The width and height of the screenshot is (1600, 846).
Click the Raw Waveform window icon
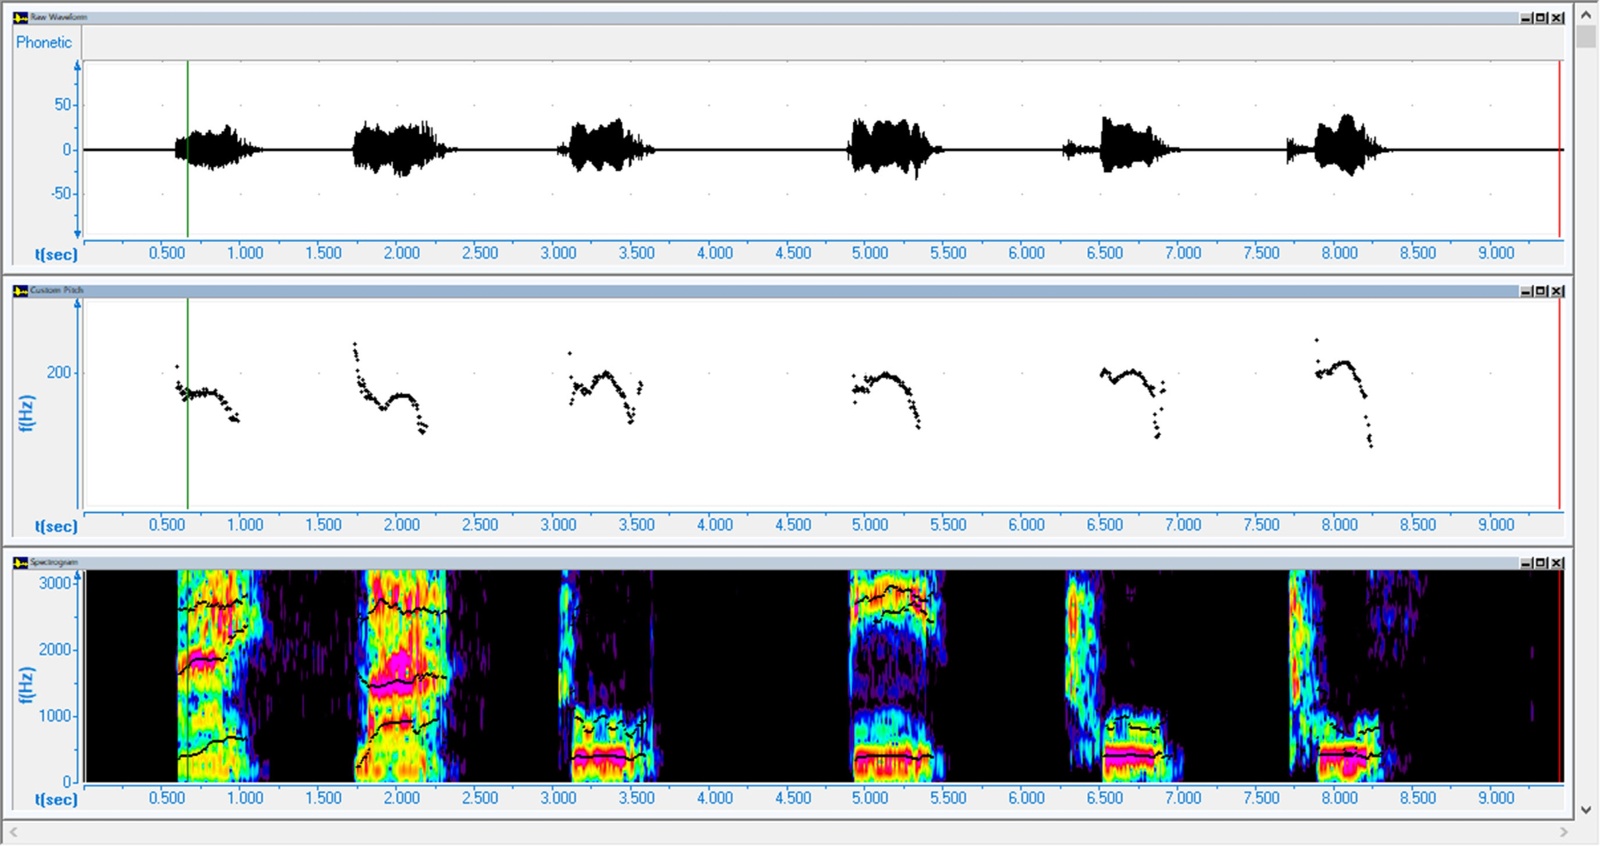[x=20, y=18]
